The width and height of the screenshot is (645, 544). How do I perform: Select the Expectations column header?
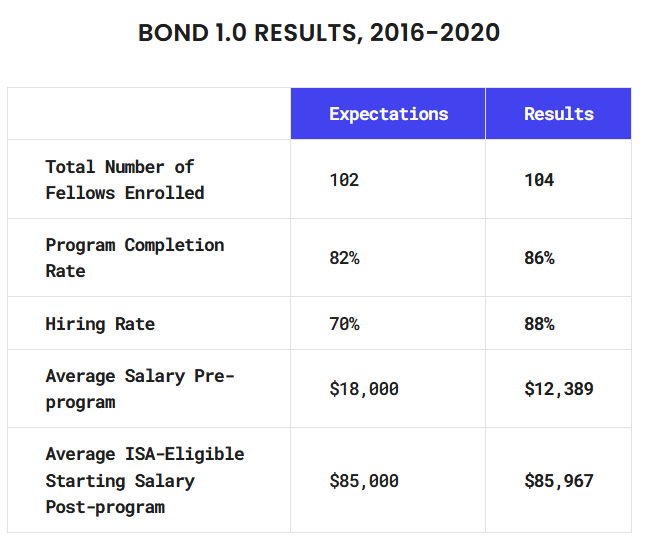(388, 114)
